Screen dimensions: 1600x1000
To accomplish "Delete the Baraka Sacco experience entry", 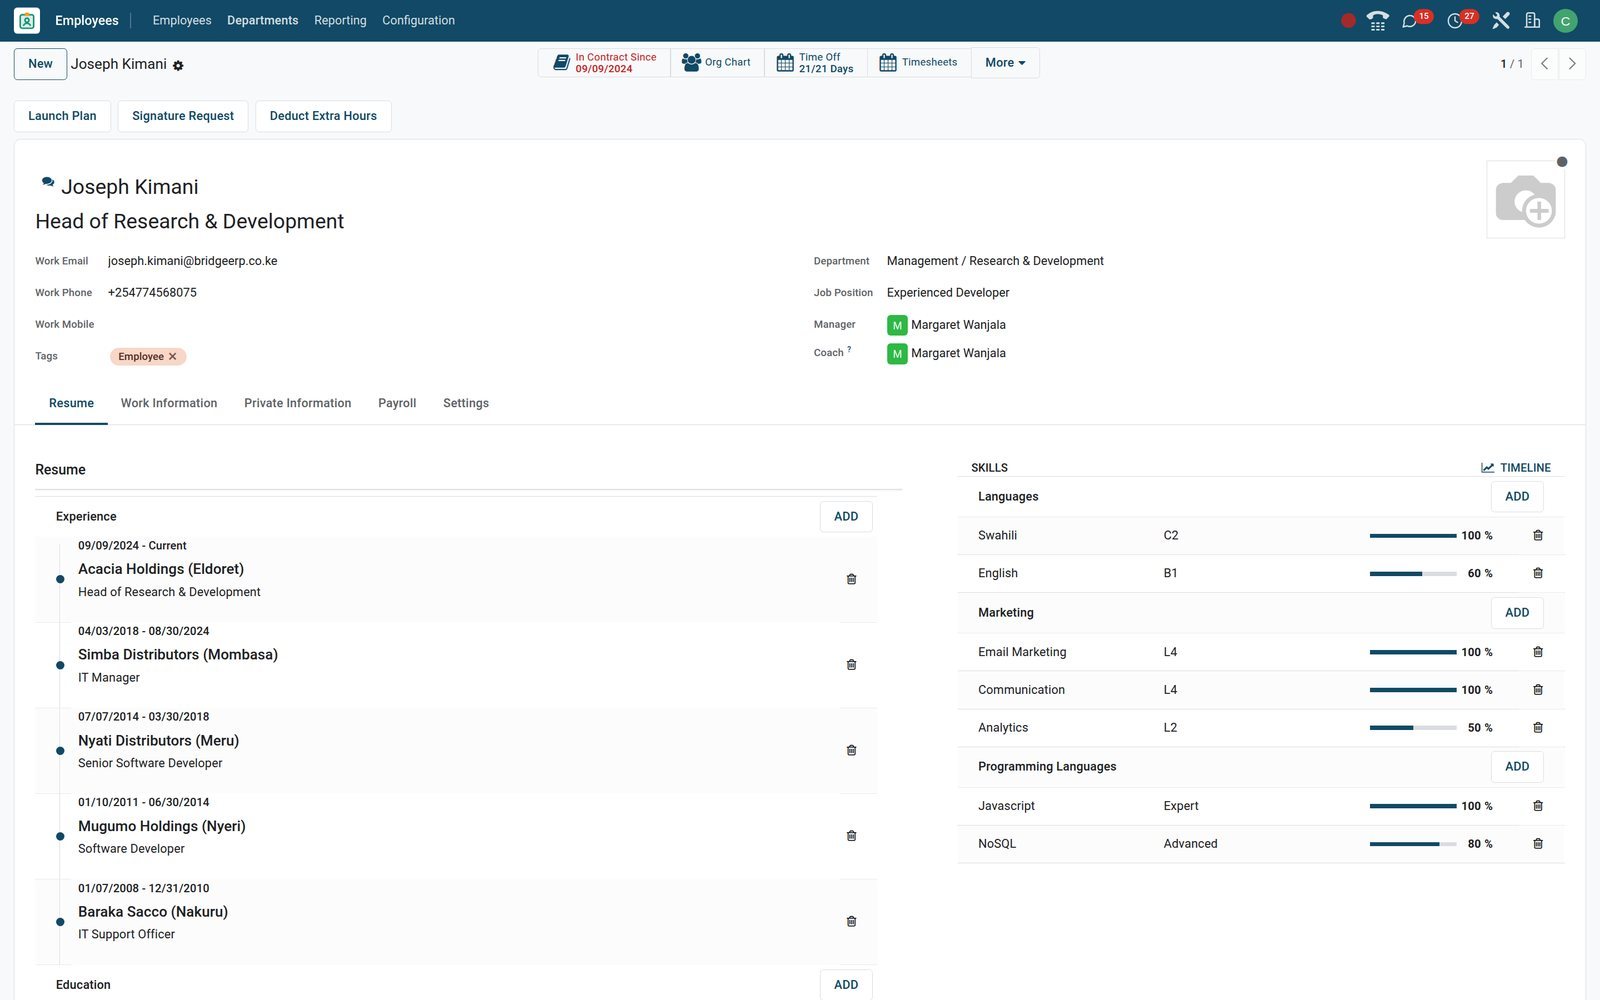I will click(851, 922).
